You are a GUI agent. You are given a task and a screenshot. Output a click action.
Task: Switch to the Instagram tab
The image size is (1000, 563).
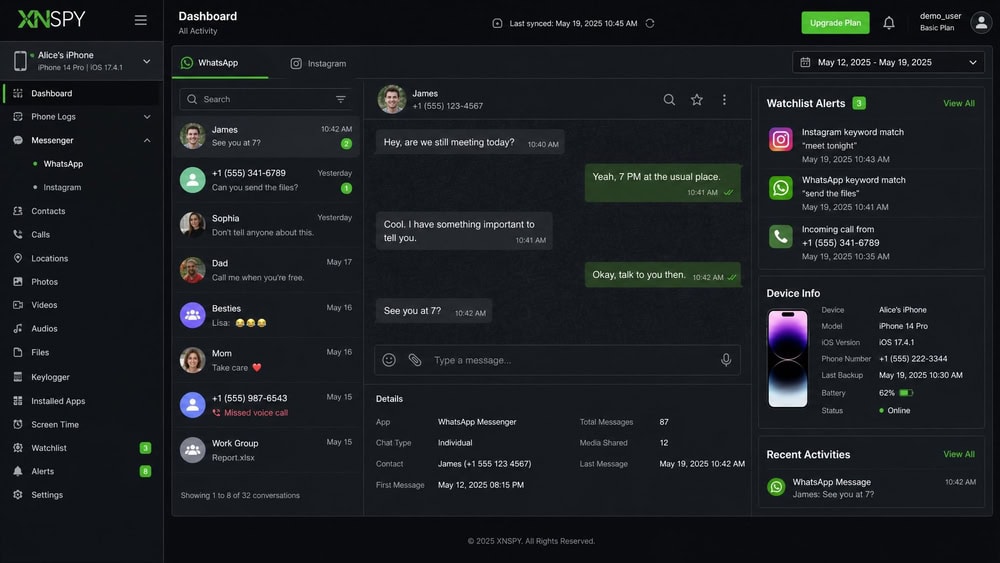pyautogui.click(x=318, y=63)
